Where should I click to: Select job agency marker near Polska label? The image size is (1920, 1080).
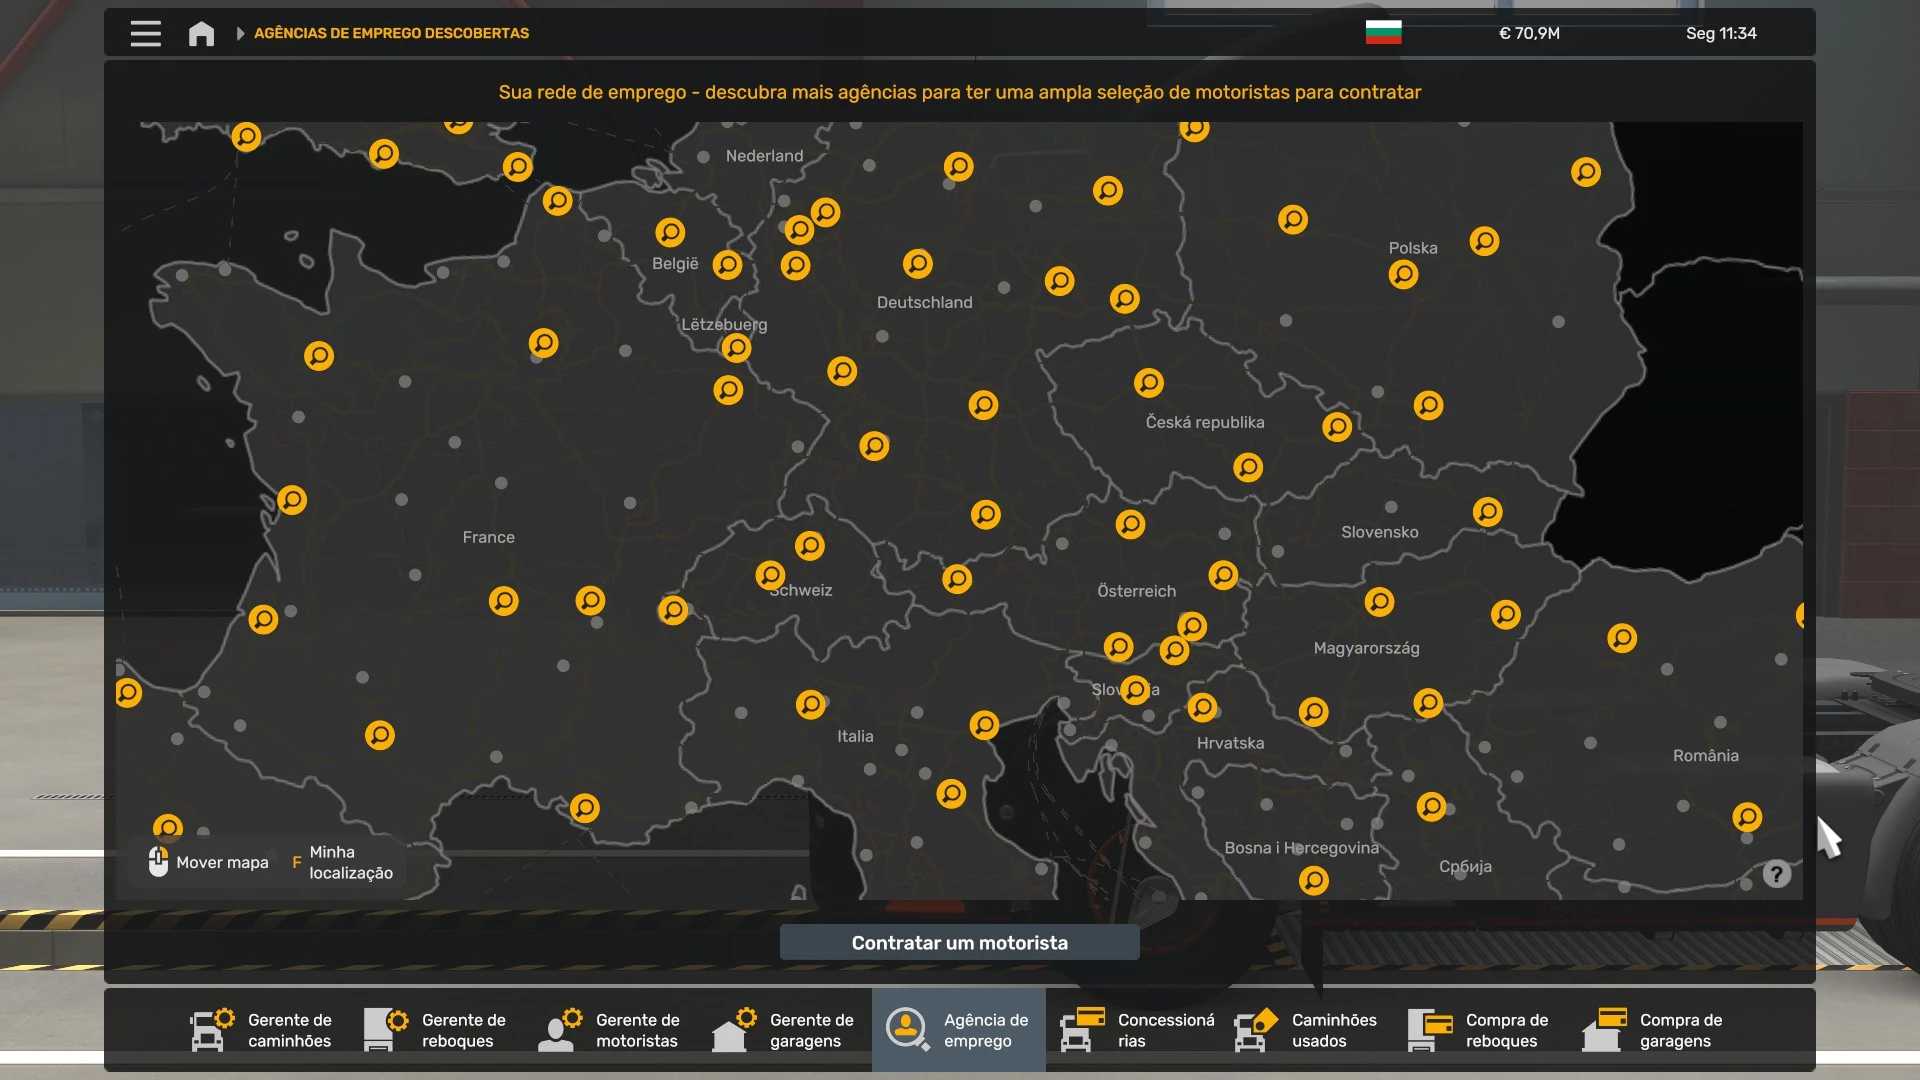[1403, 274]
